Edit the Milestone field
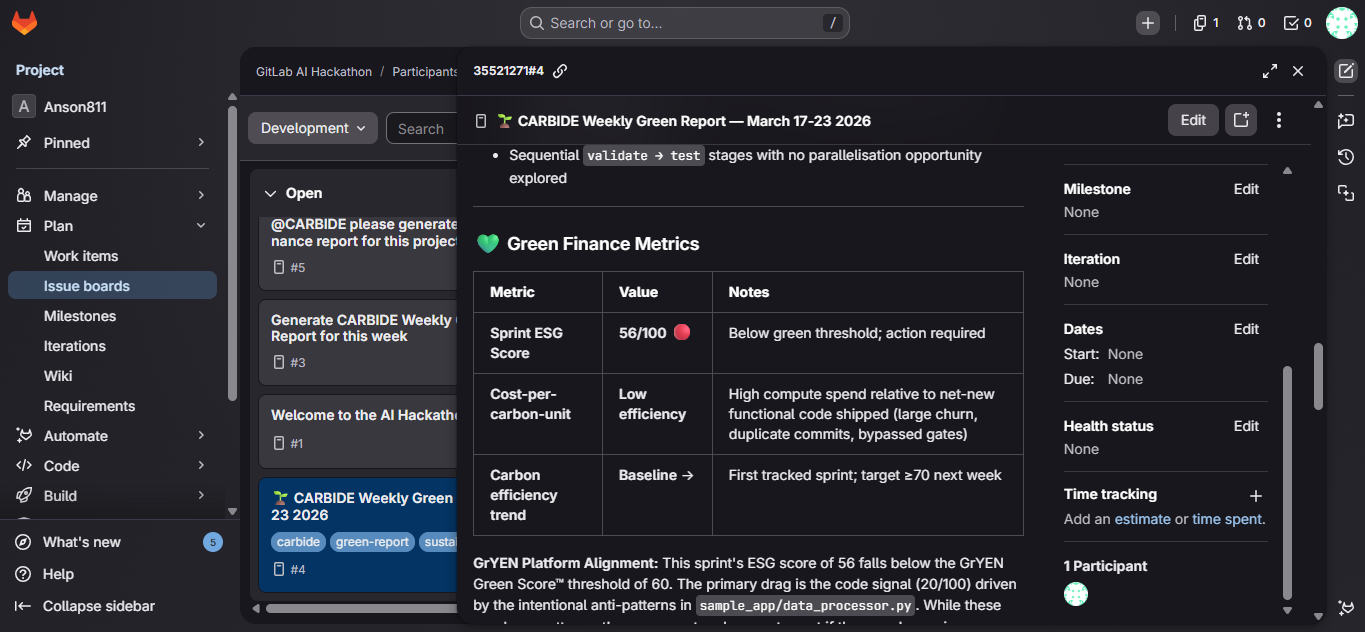 pyautogui.click(x=1246, y=189)
